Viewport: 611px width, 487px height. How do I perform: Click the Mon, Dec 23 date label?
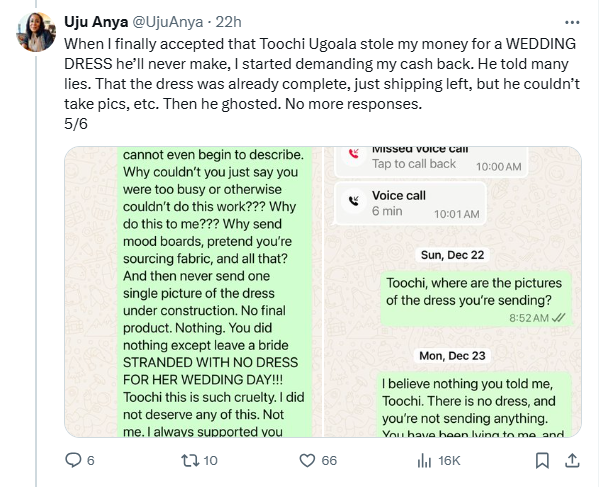click(x=453, y=354)
